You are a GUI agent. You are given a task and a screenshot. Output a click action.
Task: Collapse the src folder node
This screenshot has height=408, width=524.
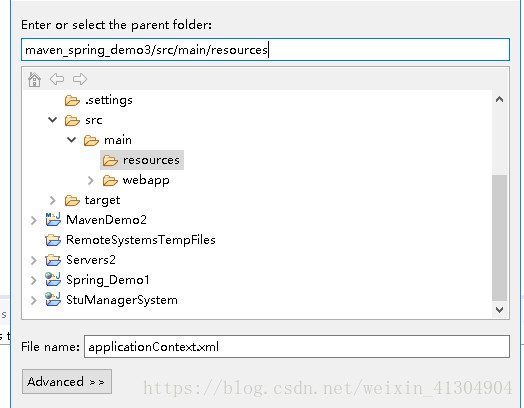[52, 120]
